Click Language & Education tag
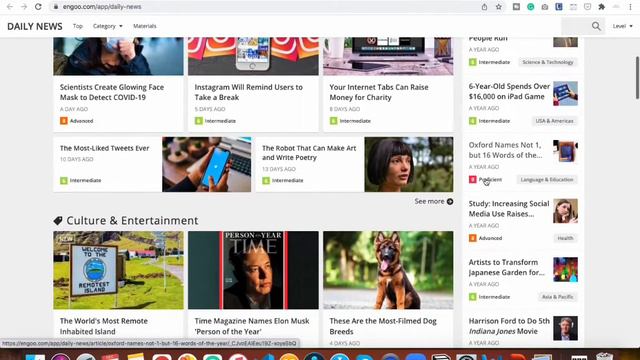Image resolution: width=640 pixels, height=360 pixels. tap(547, 180)
